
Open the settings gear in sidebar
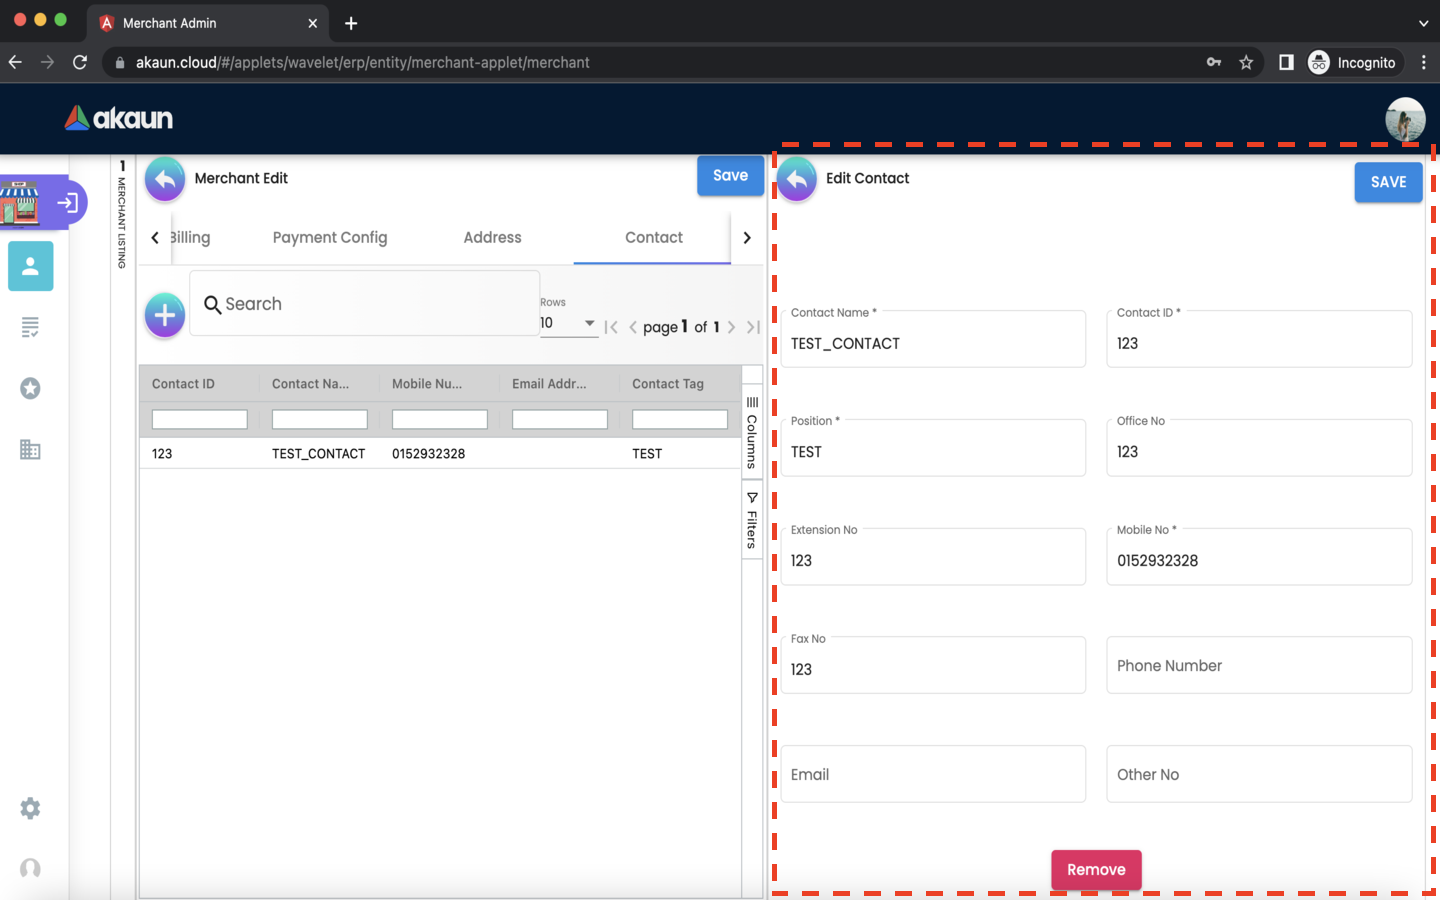pos(30,808)
